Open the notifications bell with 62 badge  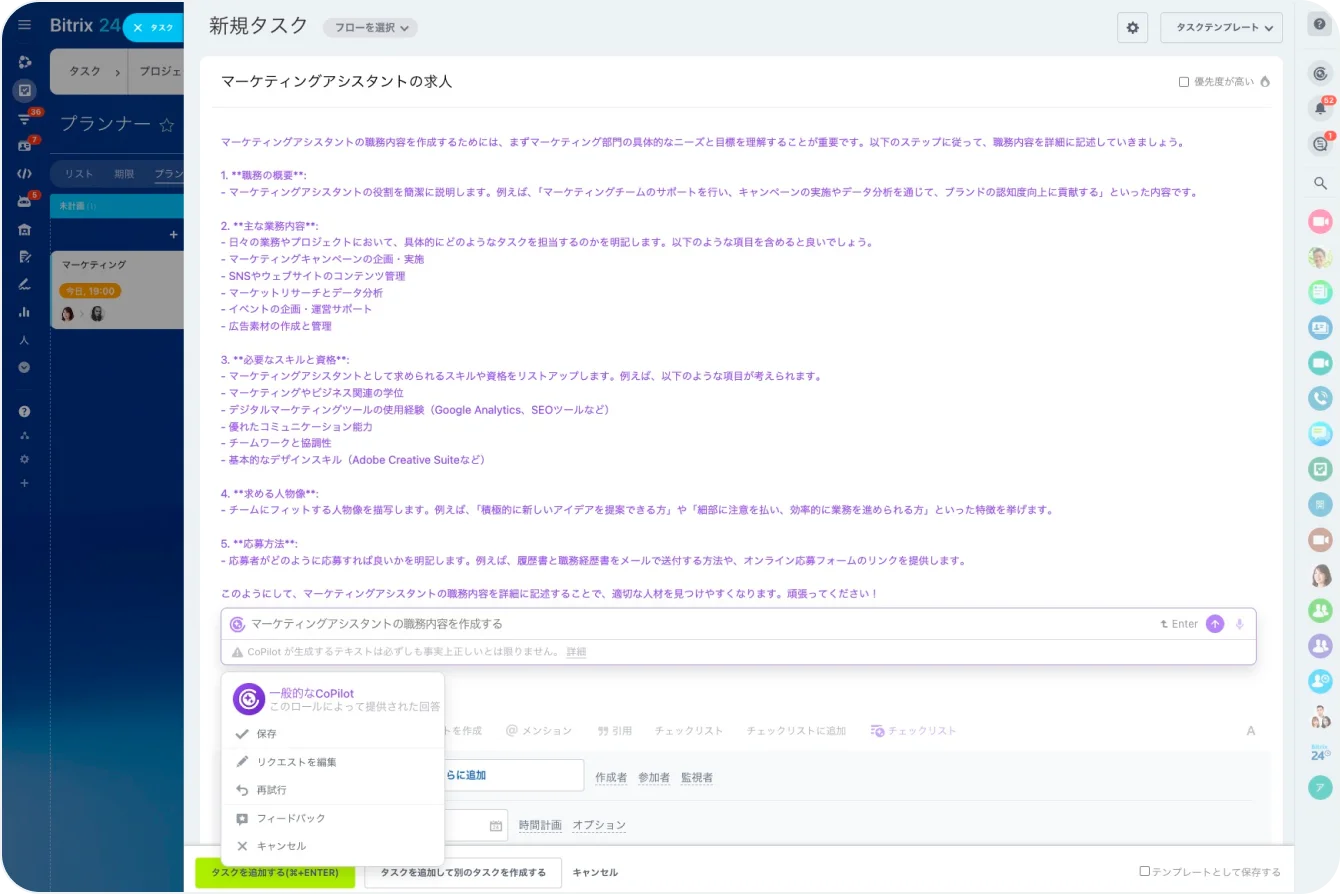point(1319,107)
